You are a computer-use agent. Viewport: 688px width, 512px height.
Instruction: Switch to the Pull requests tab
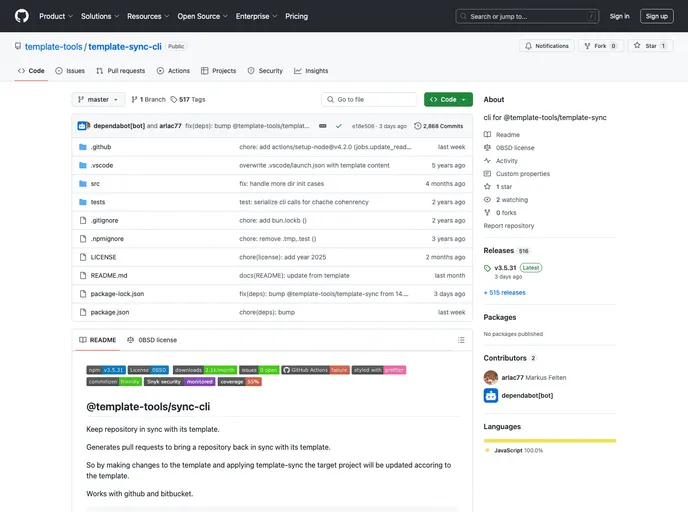pyautogui.click(x=121, y=71)
